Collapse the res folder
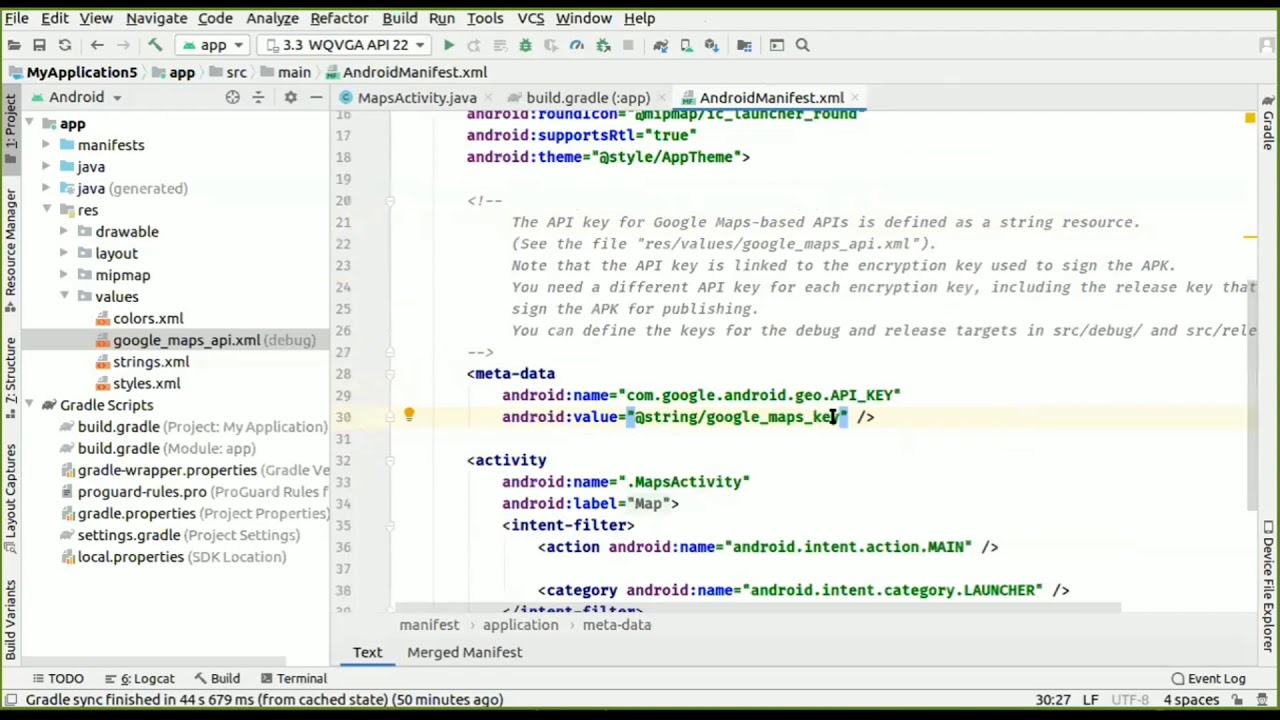This screenshot has width=1280, height=720. click(x=46, y=210)
